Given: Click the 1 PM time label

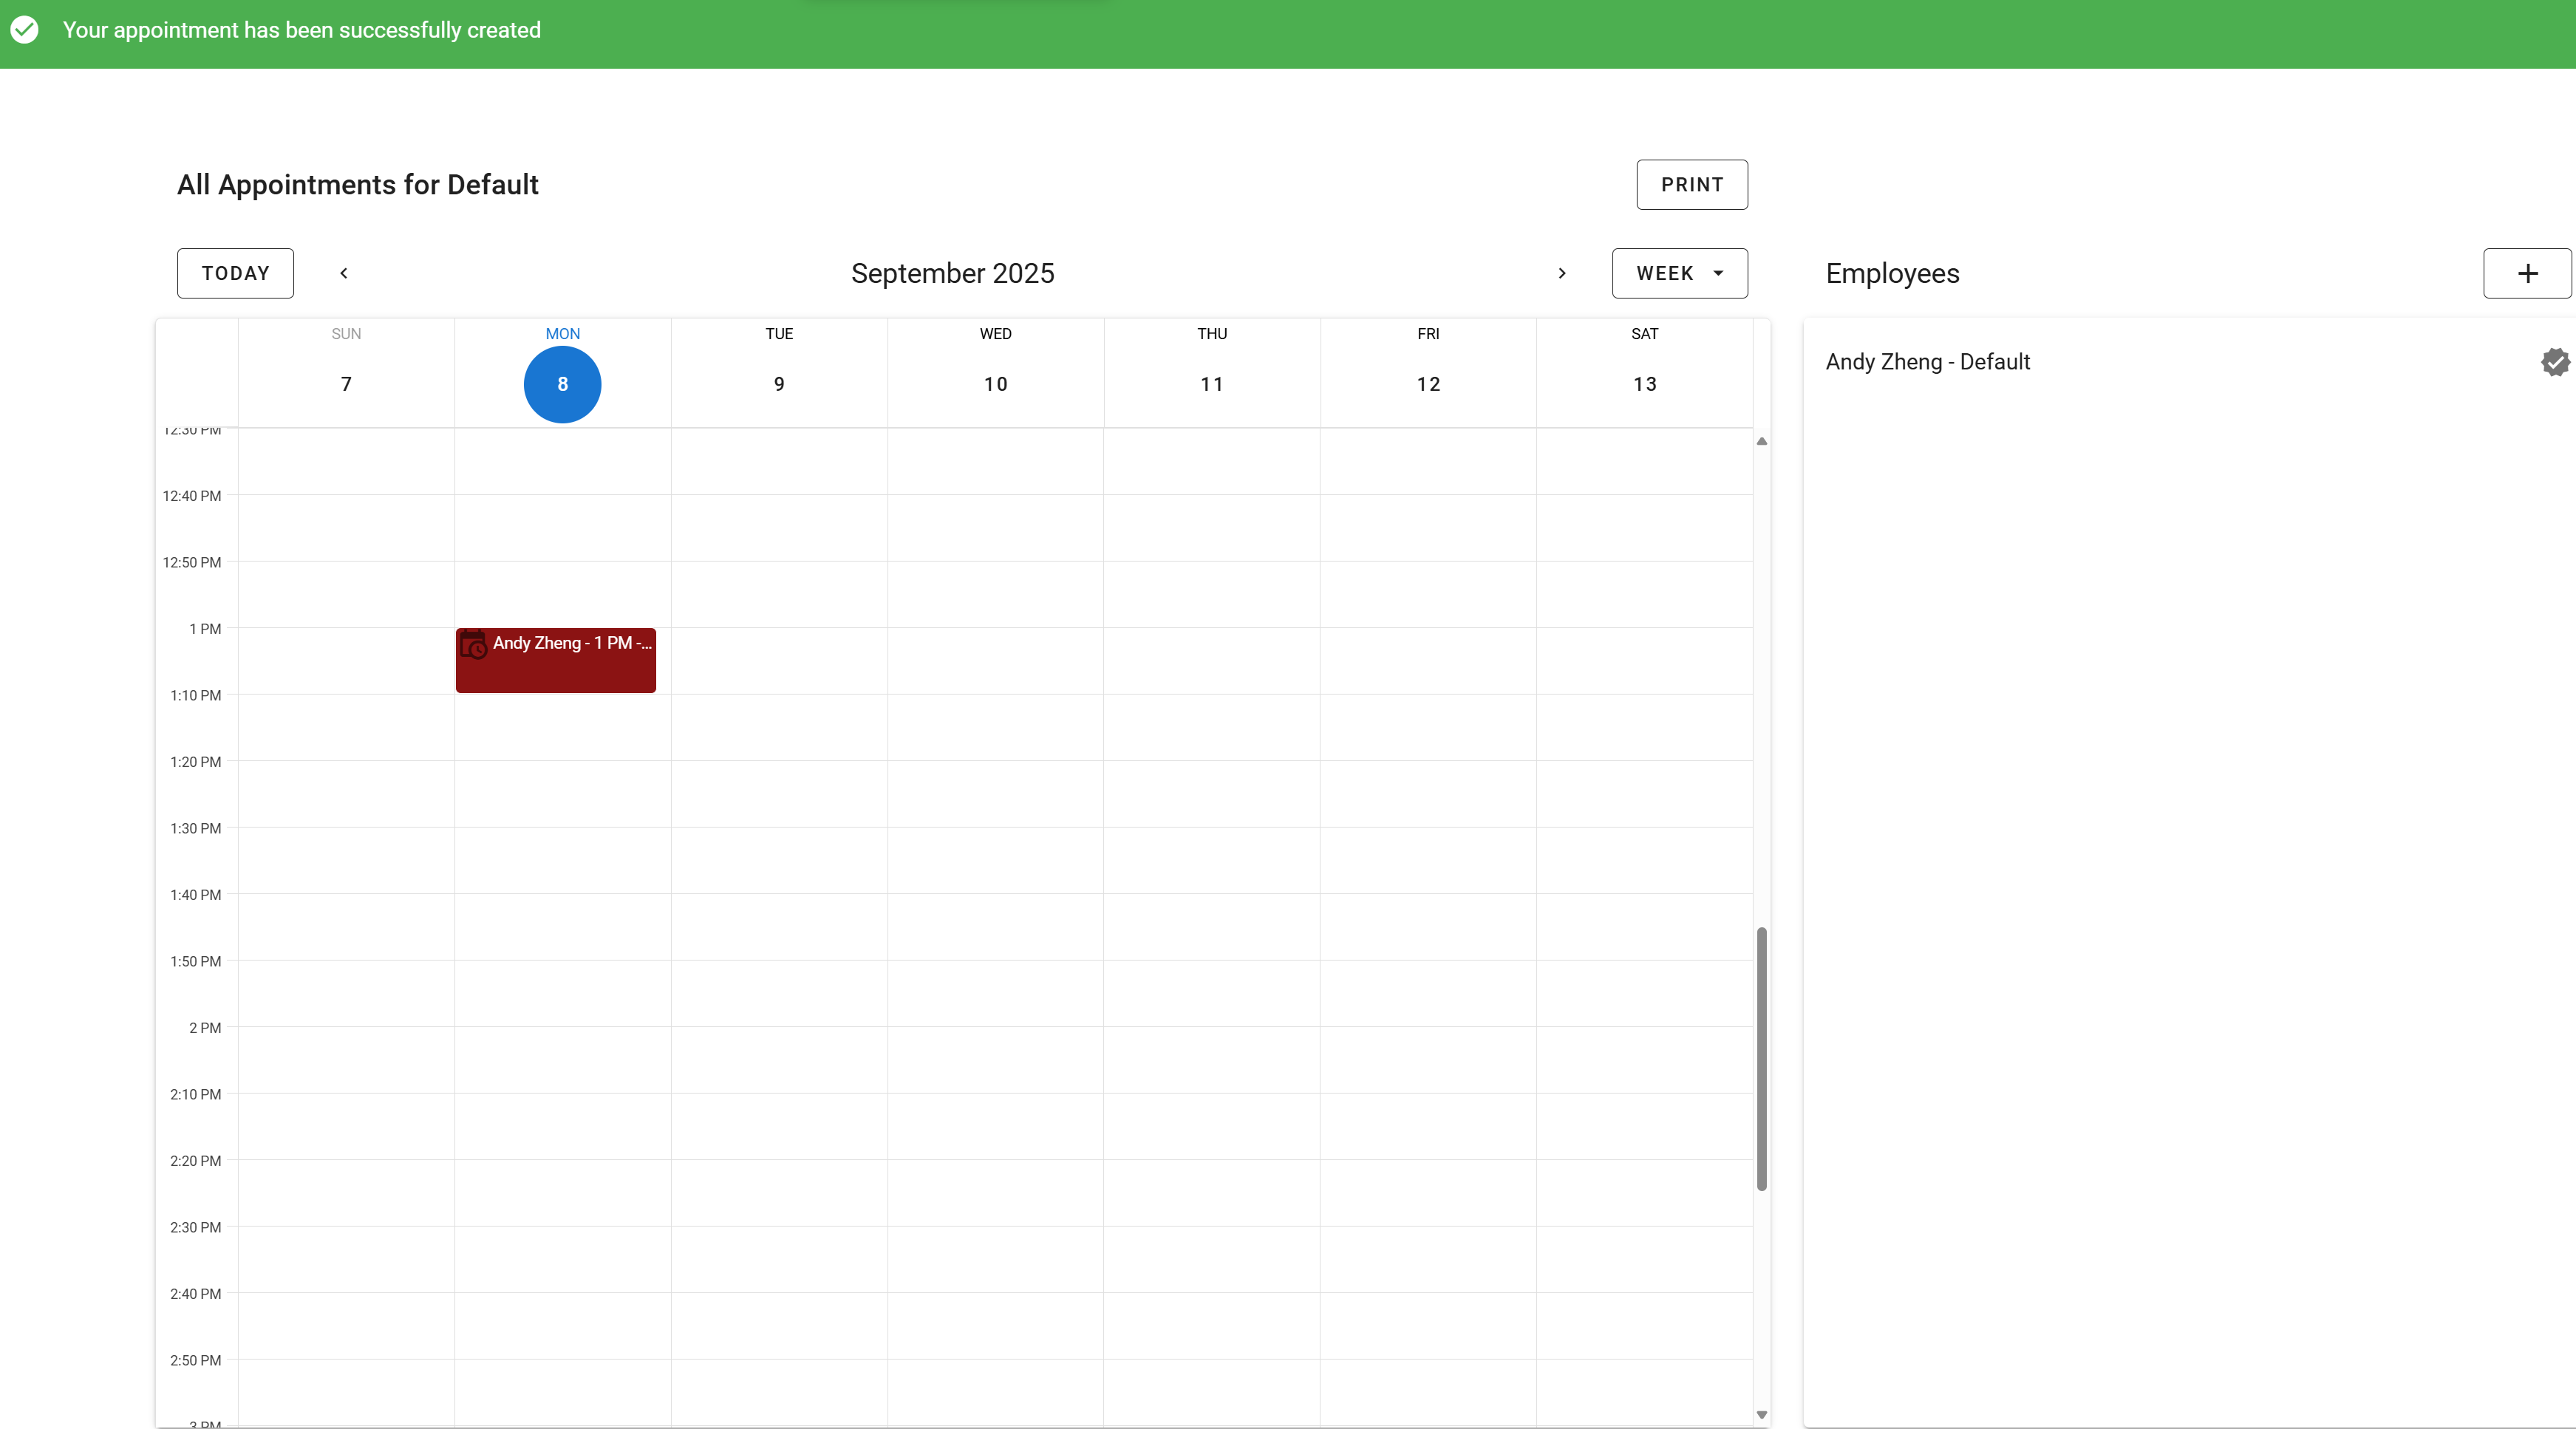Looking at the screenshot, I should click(x=205, y=629).
